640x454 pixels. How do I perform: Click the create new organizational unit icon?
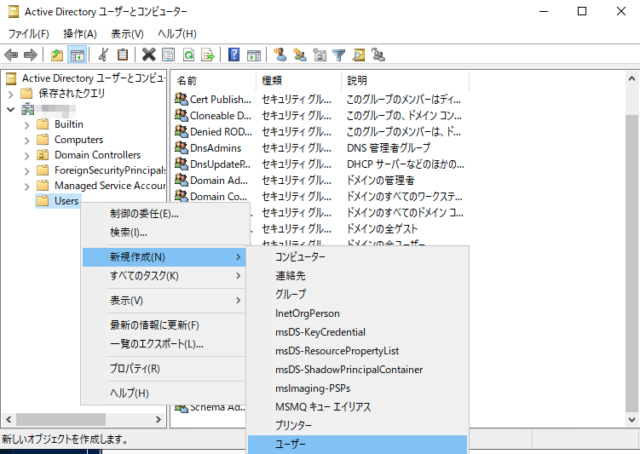click(320, 55)
